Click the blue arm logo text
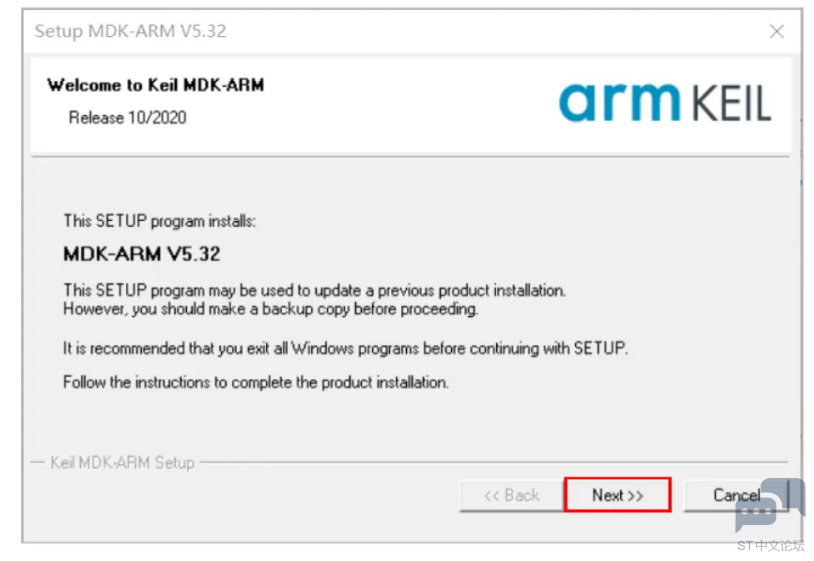Screen dimensions: 814x561 pos(619,102)
